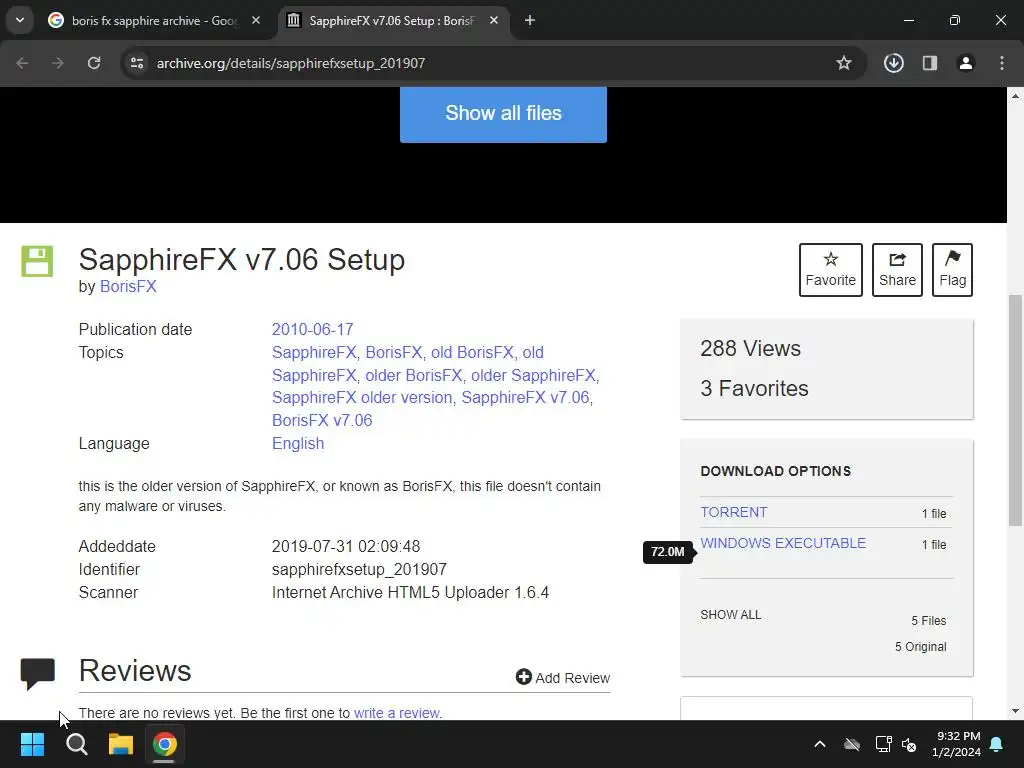Click the scrollbar down arrow
1024x768 pixels.
click(x=1015, y=711)
